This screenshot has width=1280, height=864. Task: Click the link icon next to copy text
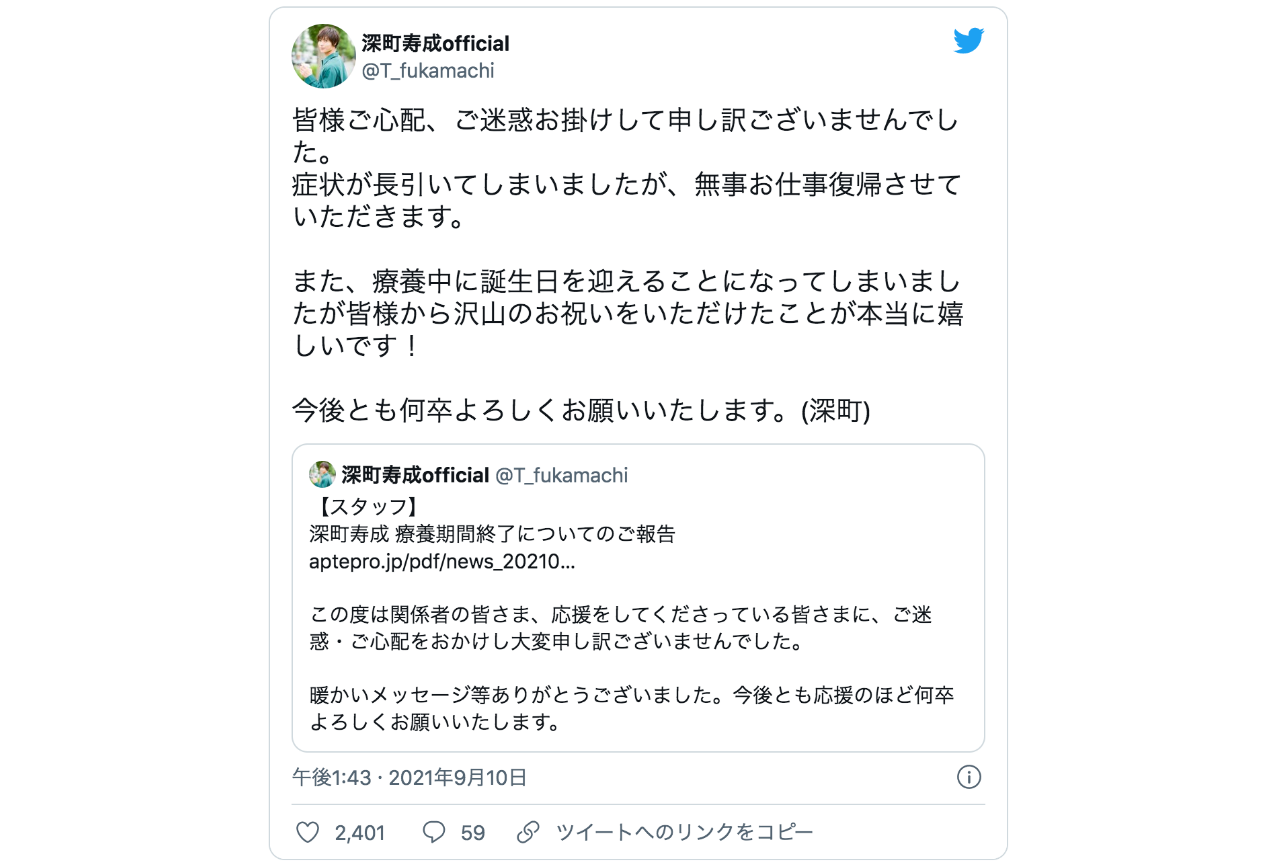click(x=527, y=832)
